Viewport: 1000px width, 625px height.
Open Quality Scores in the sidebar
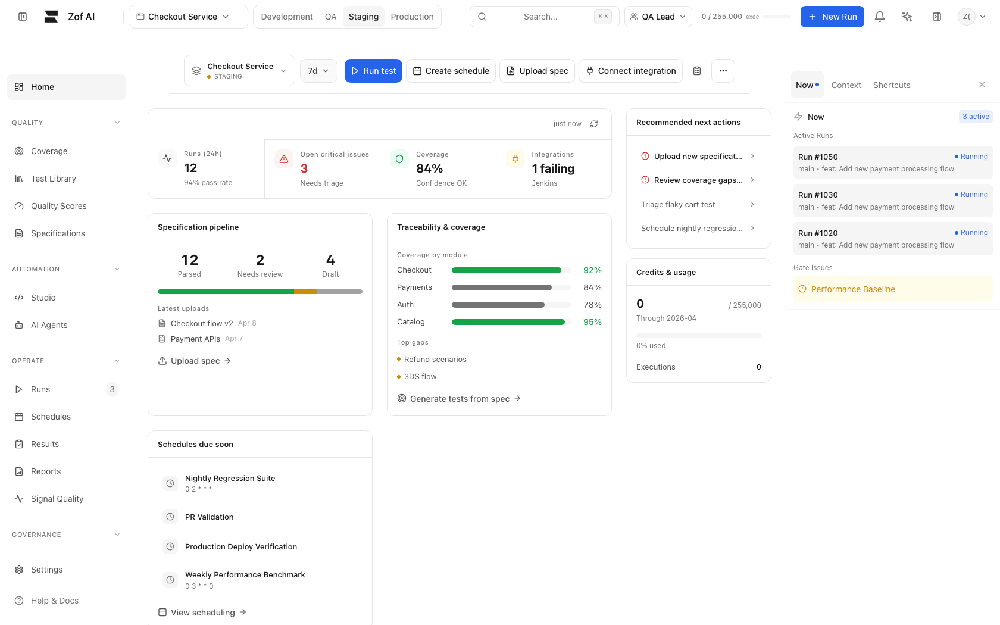pos(66,206)
